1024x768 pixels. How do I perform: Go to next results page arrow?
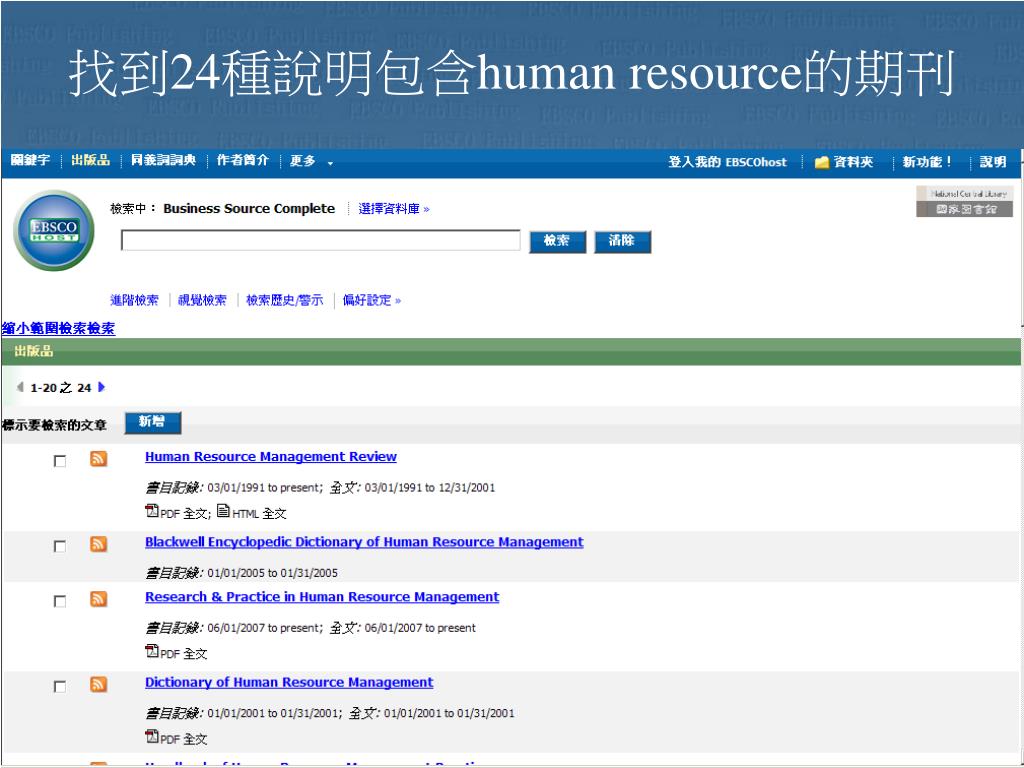tap(101, 388)
